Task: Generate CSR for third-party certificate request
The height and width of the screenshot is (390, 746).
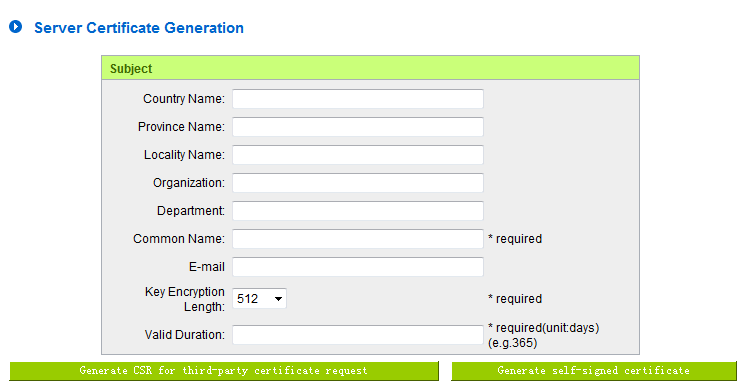Action: click(x=224, y=371)
